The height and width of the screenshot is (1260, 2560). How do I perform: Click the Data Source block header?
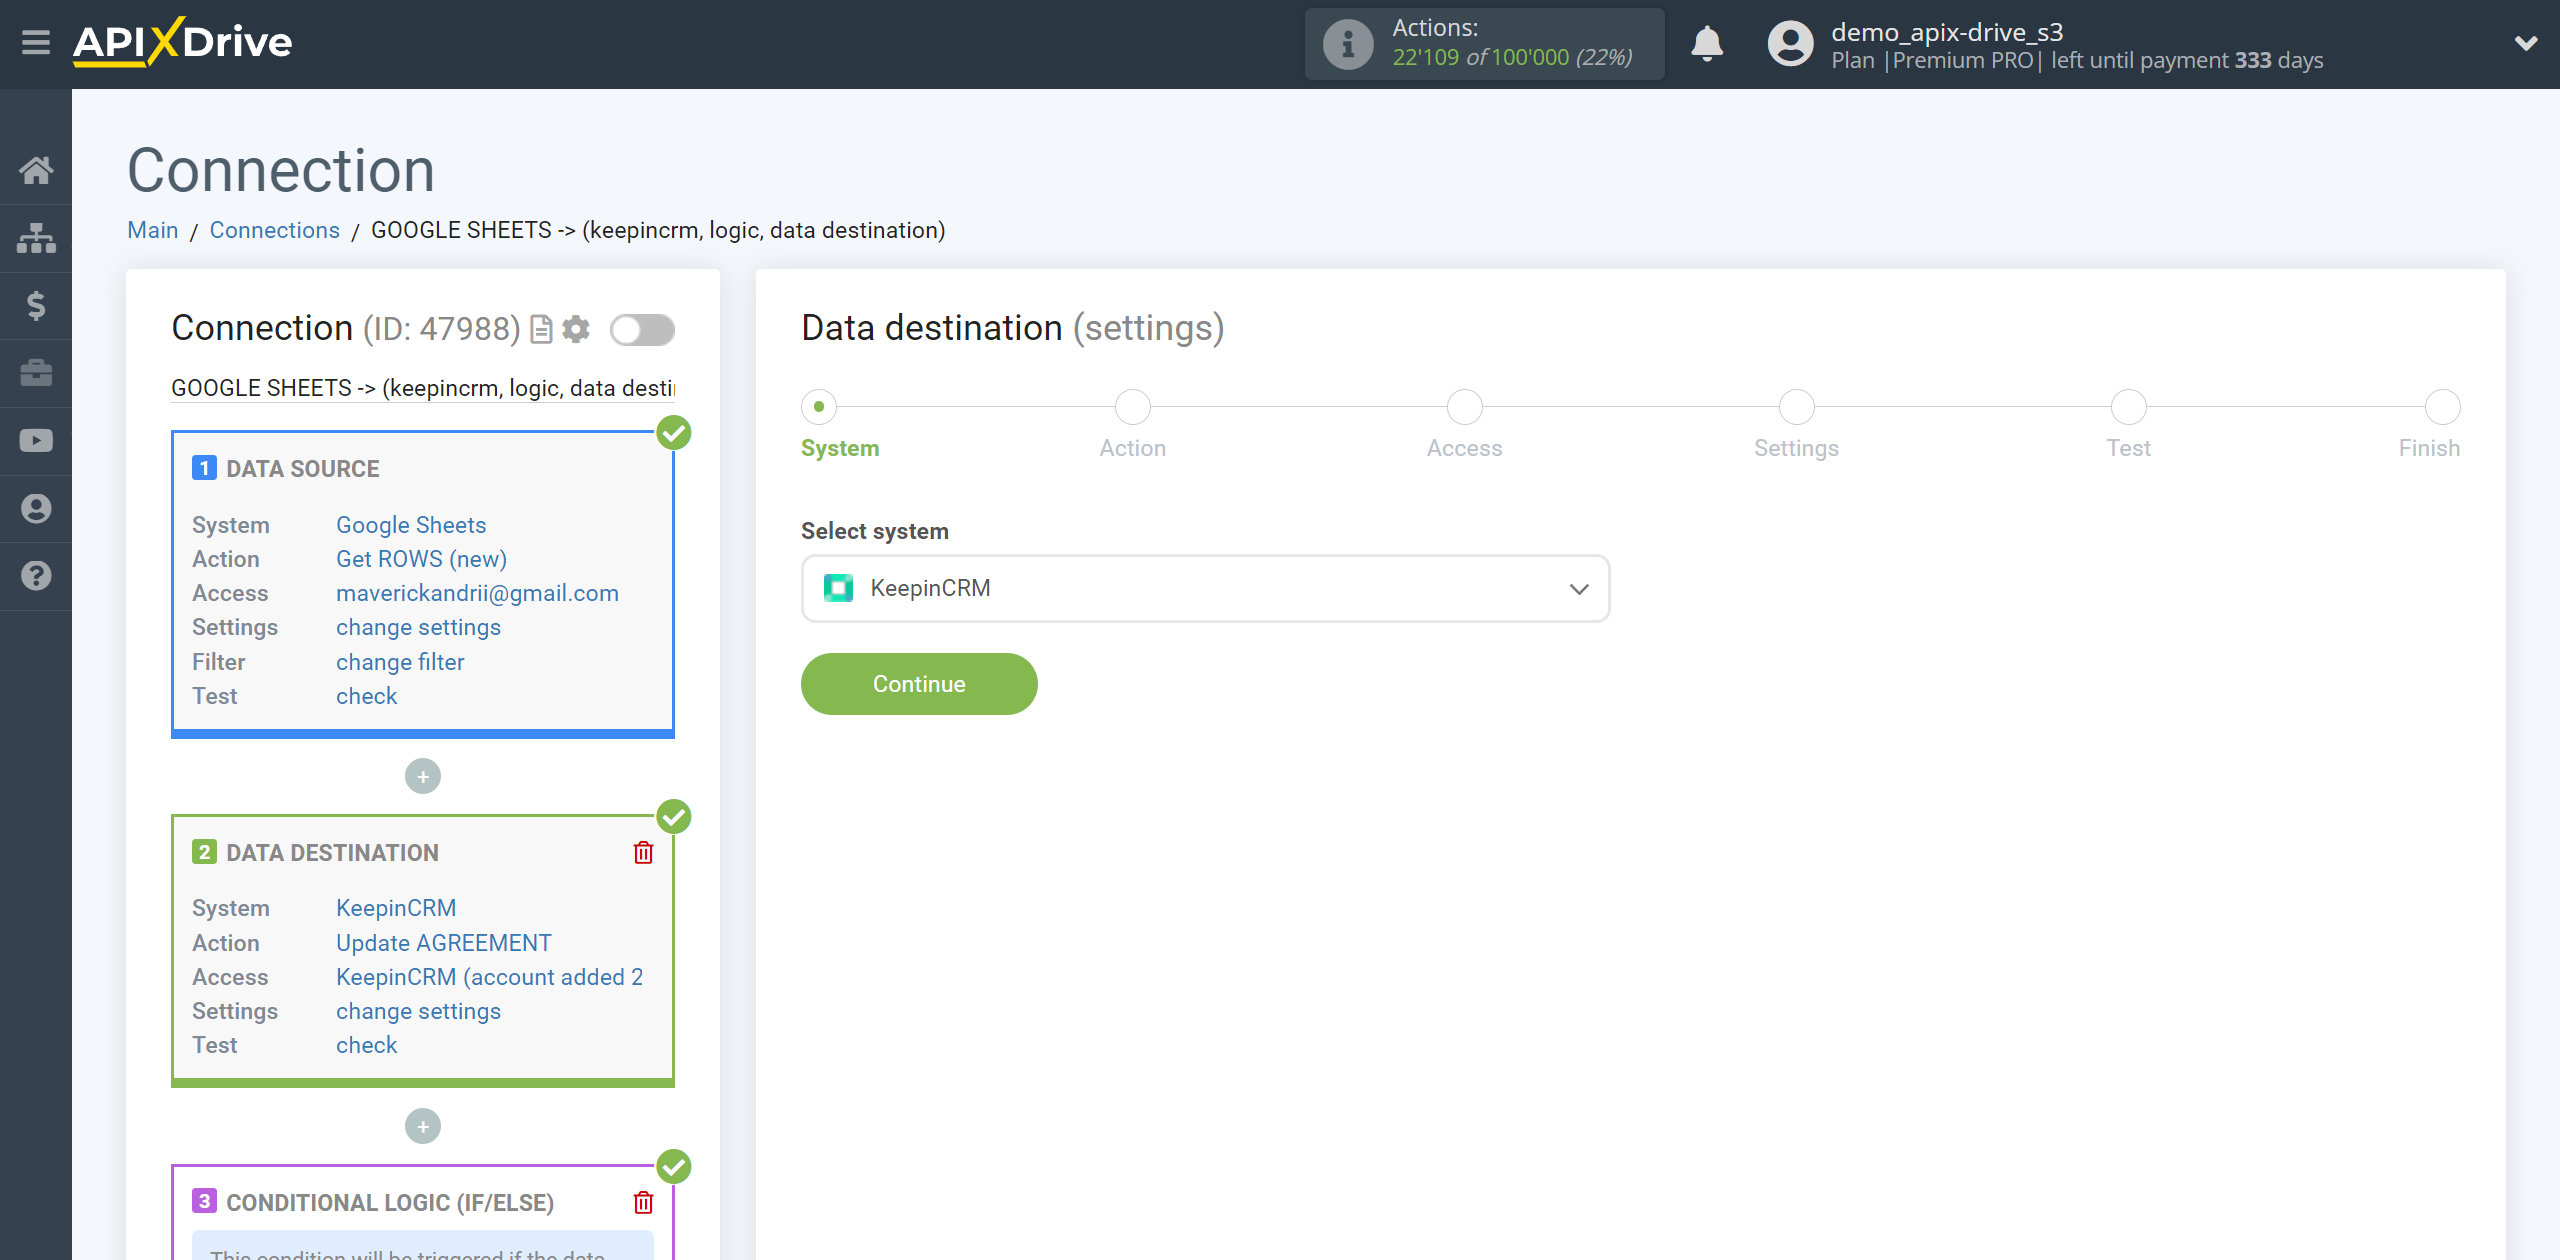click(303, 469)
